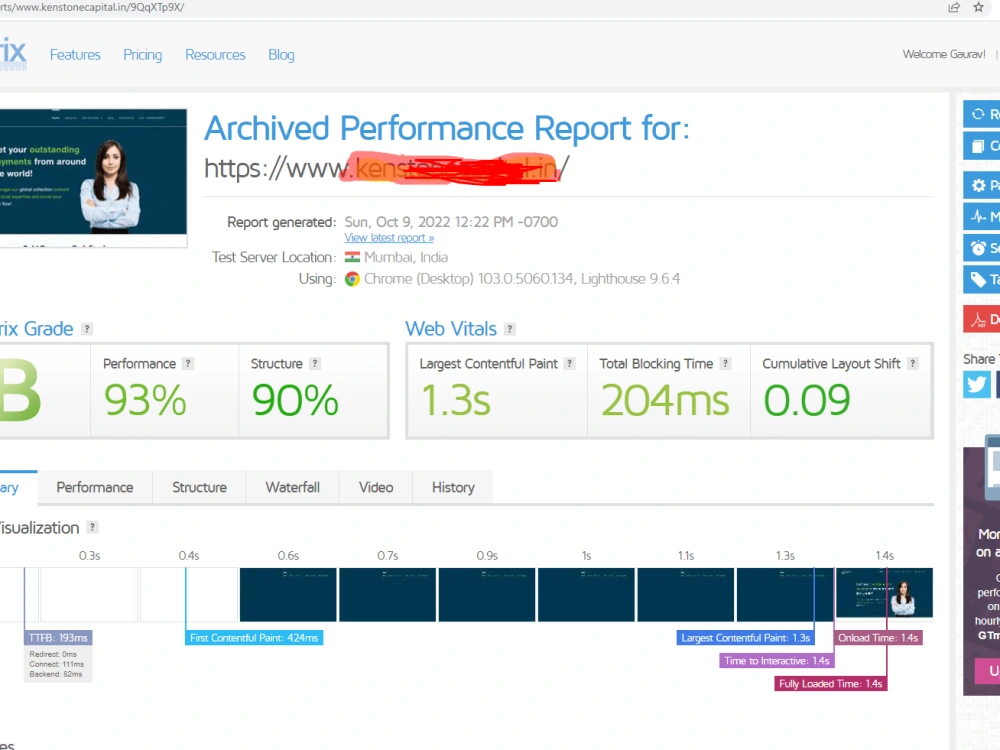Click the monitor pulse icon button
1000x750 pixels.
(x=982, y=217)
